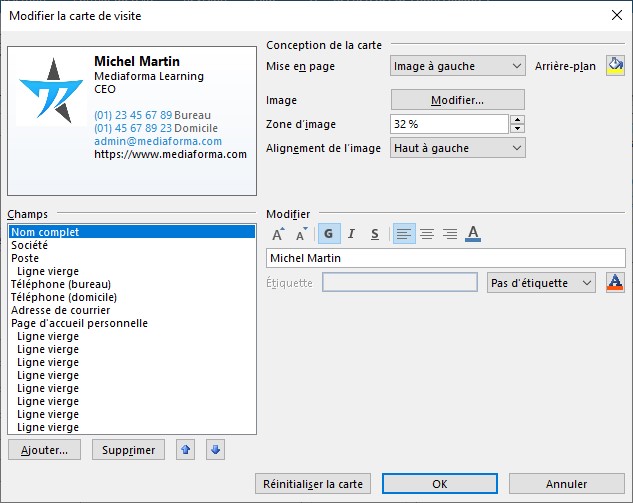Click the Modifier... image button
Screen dimensions: 633x503
[457, 100]
